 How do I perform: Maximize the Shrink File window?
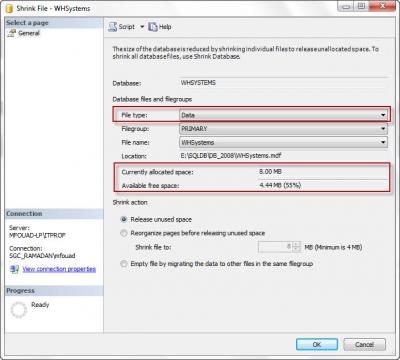361,6
